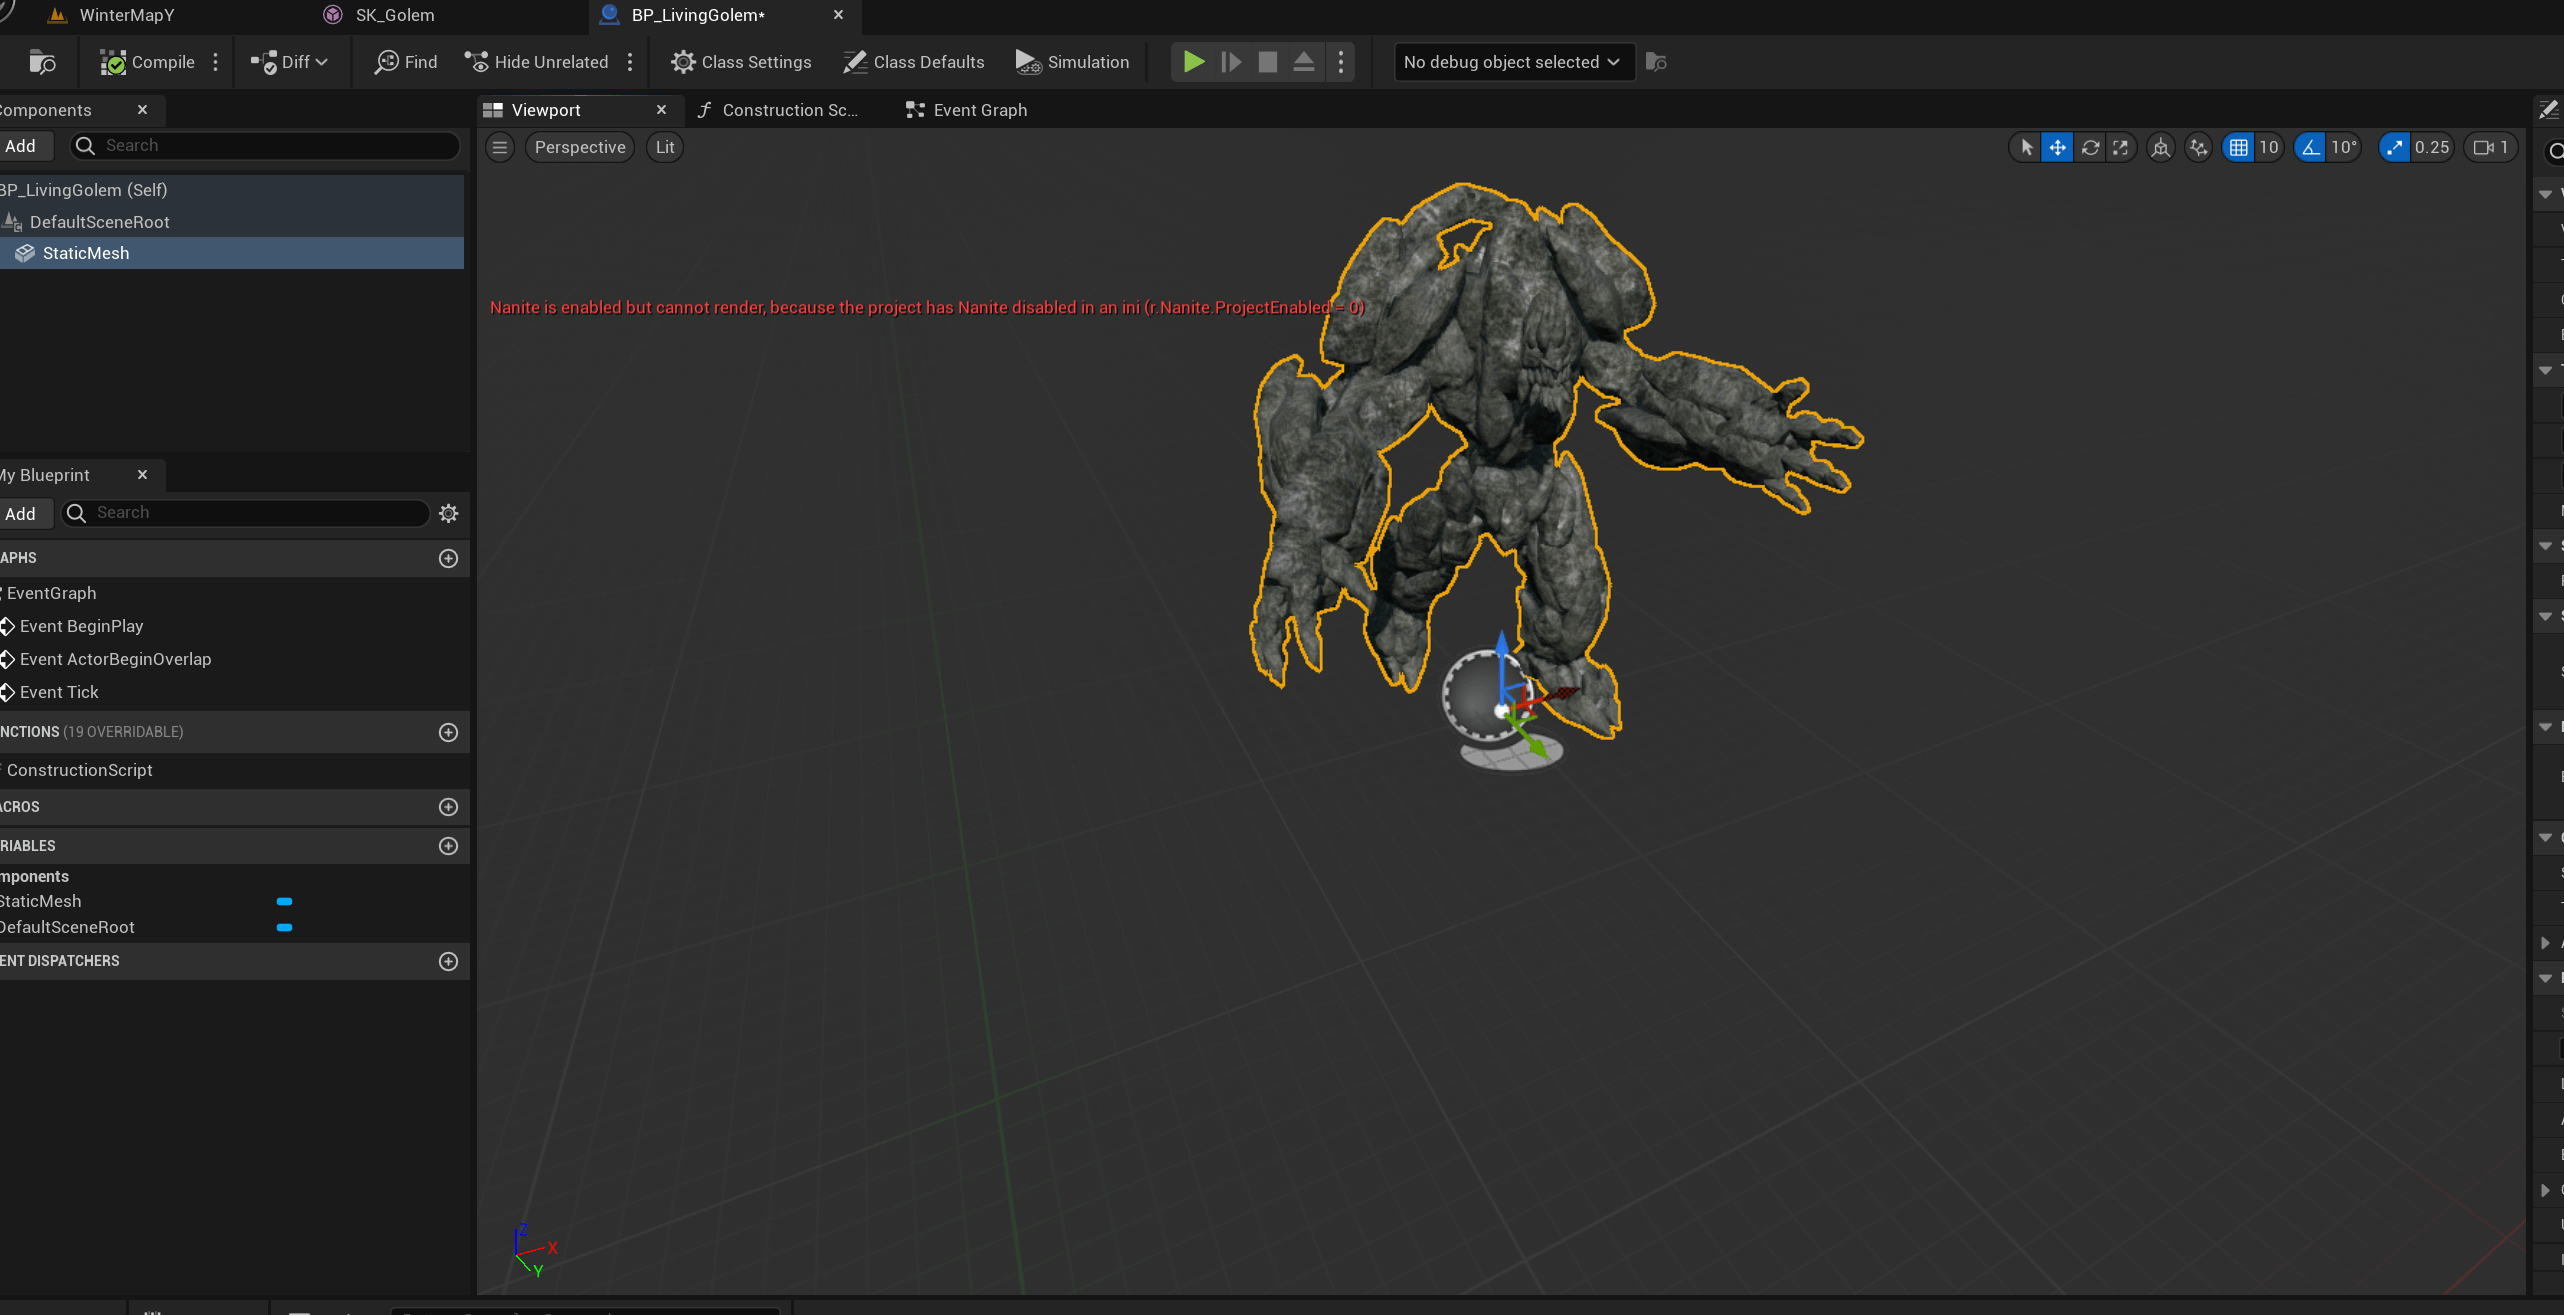This screenshot has height=1315, width=2564.
Task: Toggle rotation snapping on or off
Action: pos(2311,148)
